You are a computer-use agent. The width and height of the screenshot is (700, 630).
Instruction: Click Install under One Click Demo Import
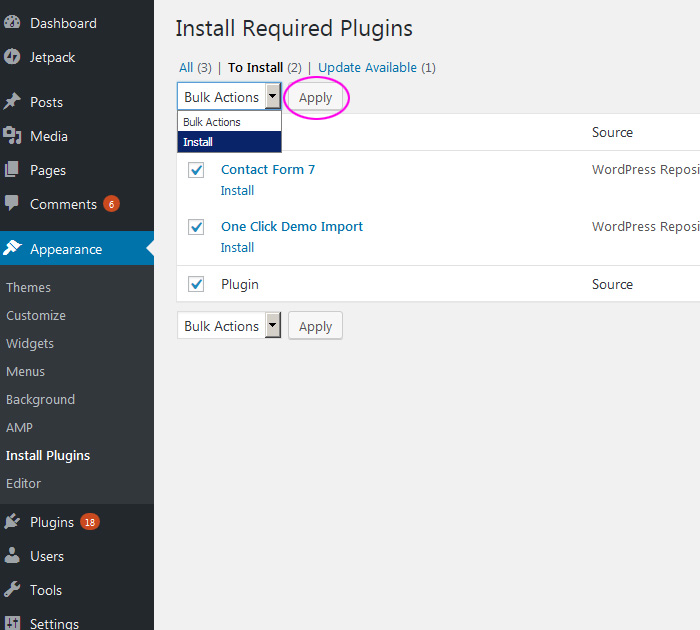coord(237,247)
